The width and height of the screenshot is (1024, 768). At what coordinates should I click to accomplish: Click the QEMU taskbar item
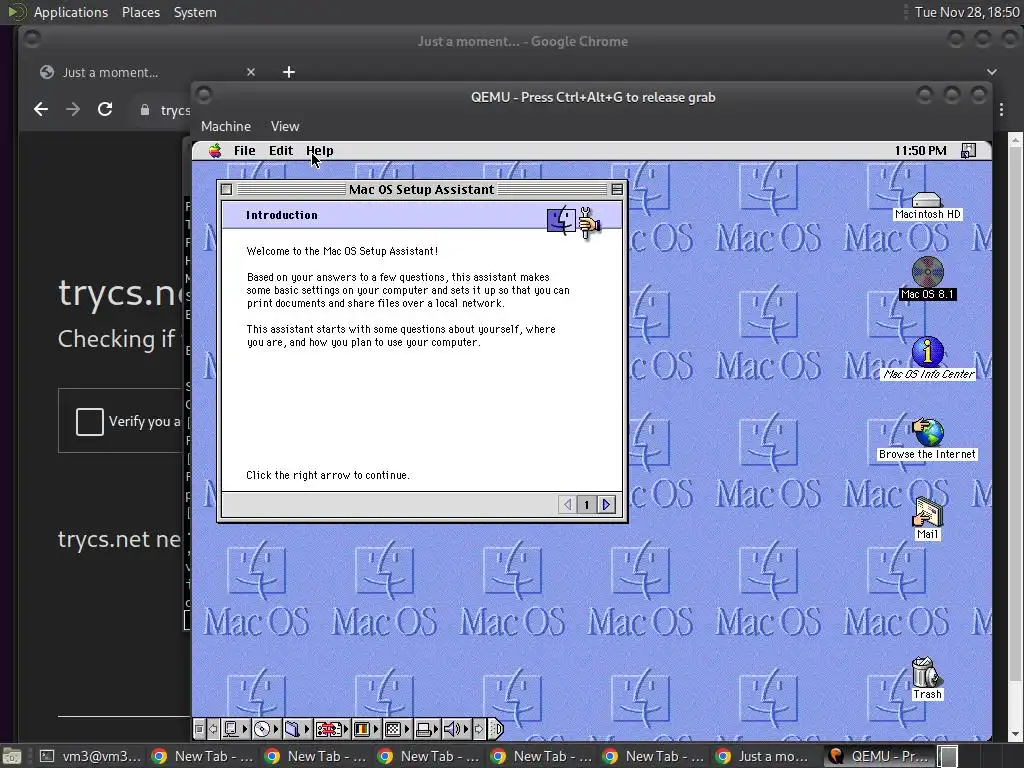879,756
